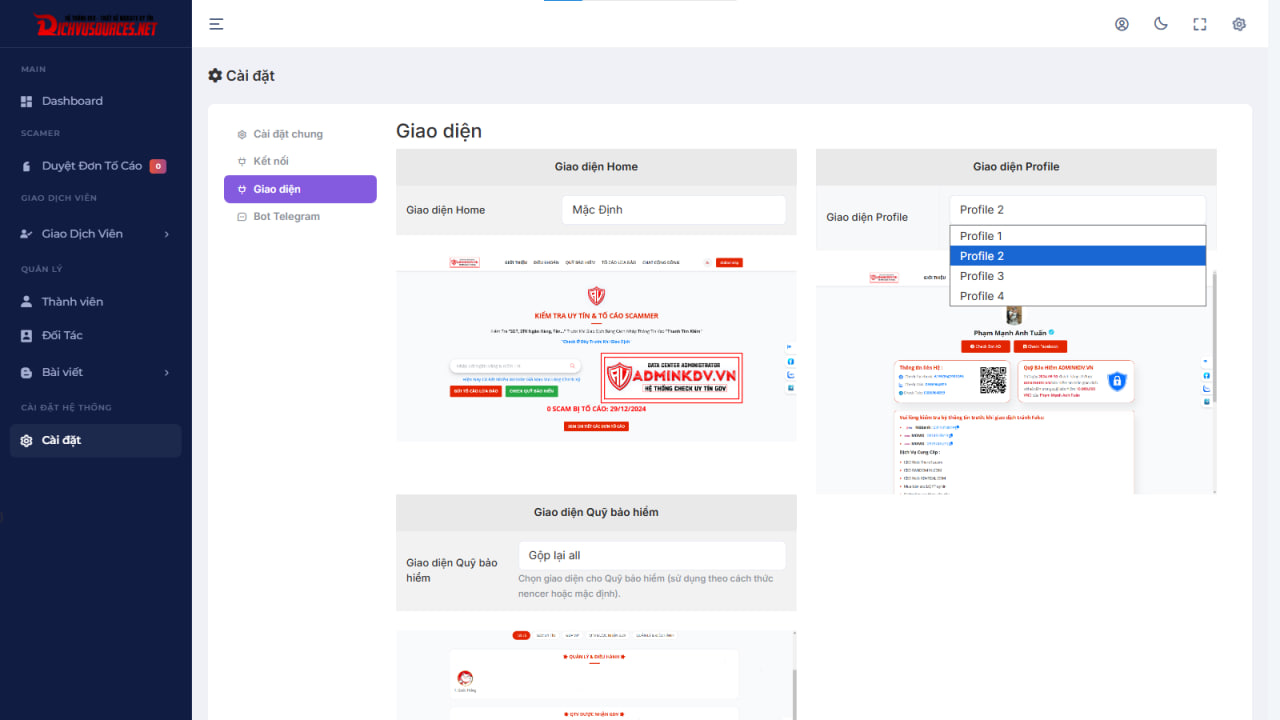Click the Dichvusources.net logo
Image resolution: width=1280 pixels, height=720 pixels.
point(96,24)
